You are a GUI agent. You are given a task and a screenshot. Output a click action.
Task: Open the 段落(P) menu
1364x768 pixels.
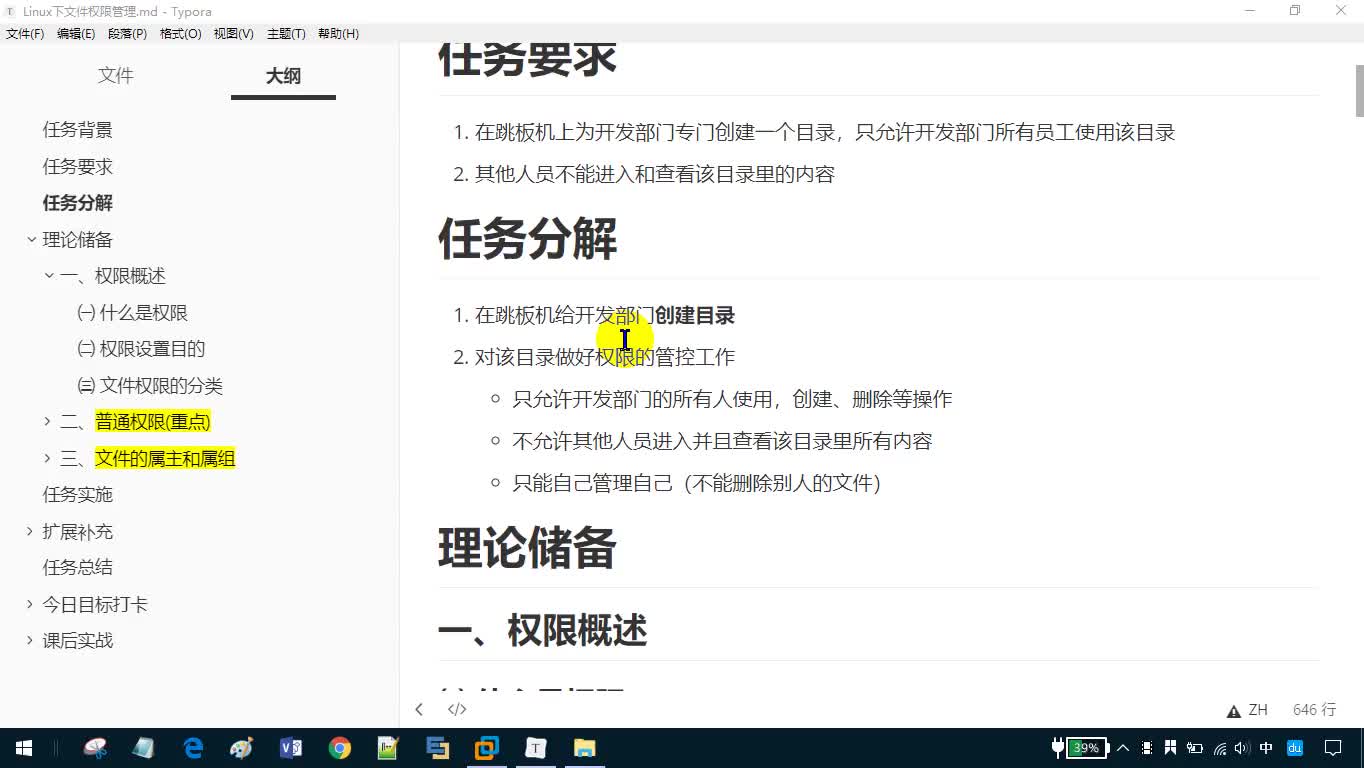point(127,34)
